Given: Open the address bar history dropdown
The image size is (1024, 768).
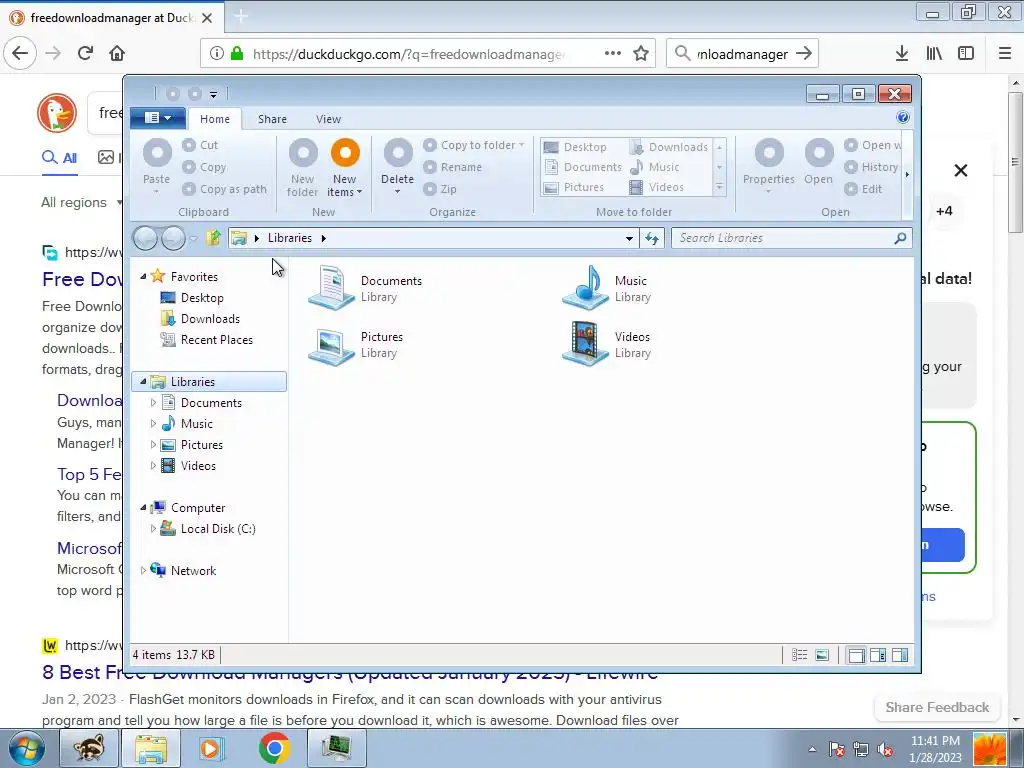Looking at the screenshot, I should (629, 238).
